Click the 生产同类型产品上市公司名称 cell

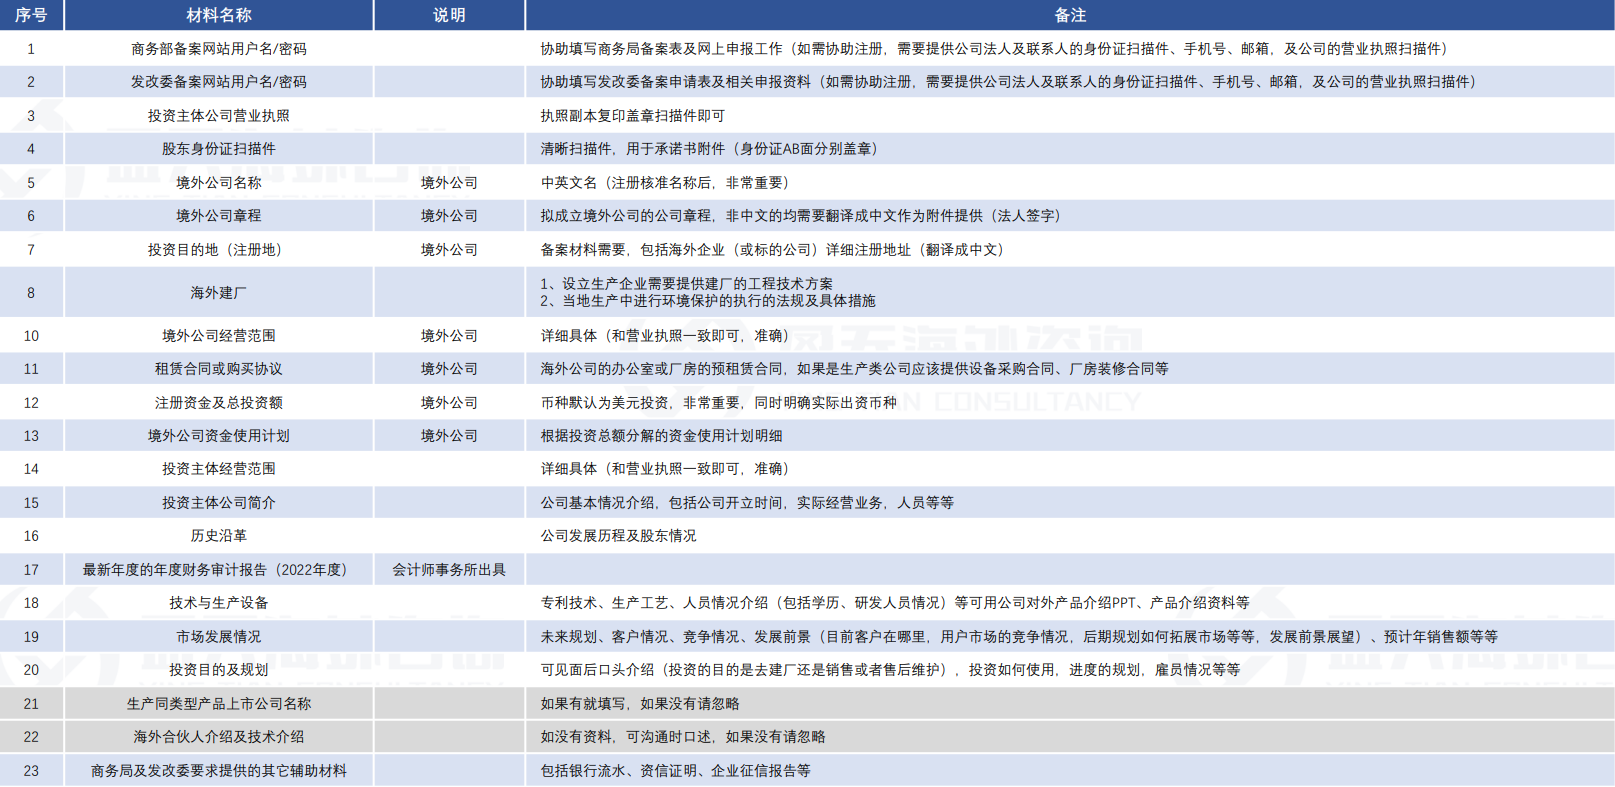[x=219, y=704]
